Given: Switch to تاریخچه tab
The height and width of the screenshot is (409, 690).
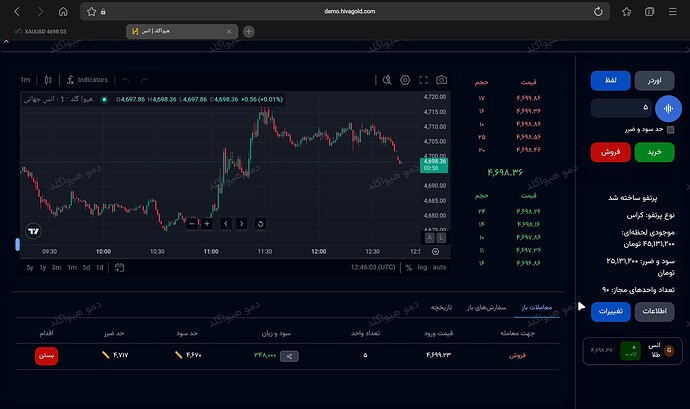Looking at the screenshot, I should coord(441,307).
